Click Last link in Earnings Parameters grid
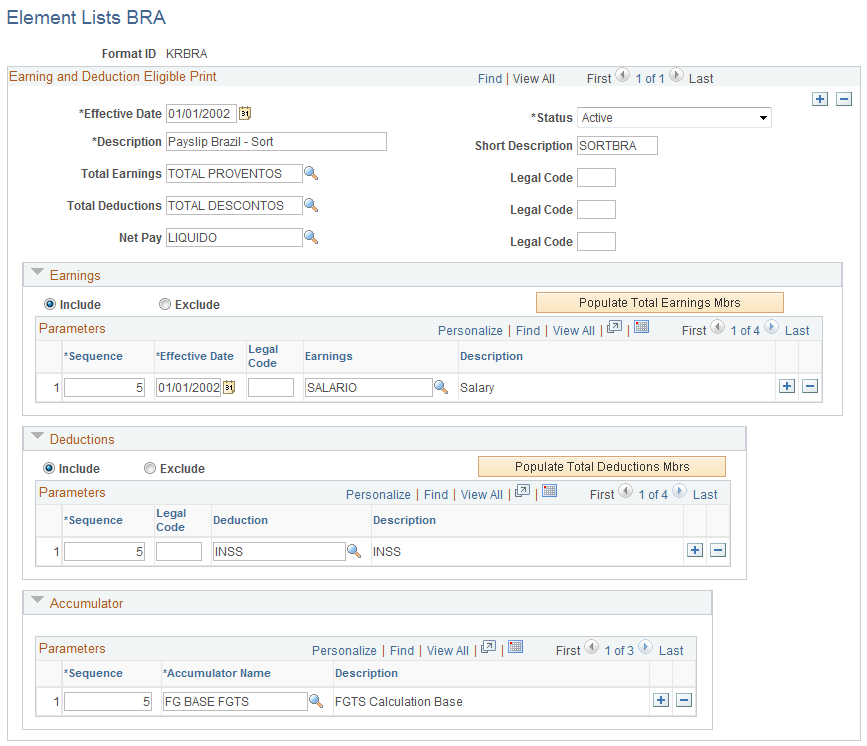 tap(797, 331)
